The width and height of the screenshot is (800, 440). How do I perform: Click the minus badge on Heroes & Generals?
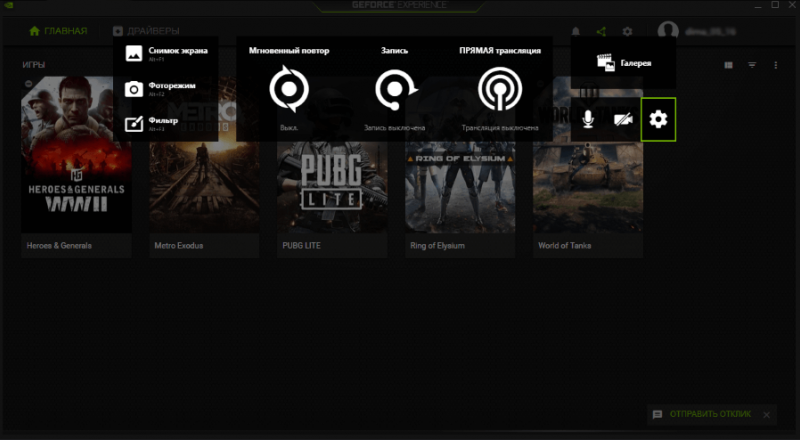[29, 83]
